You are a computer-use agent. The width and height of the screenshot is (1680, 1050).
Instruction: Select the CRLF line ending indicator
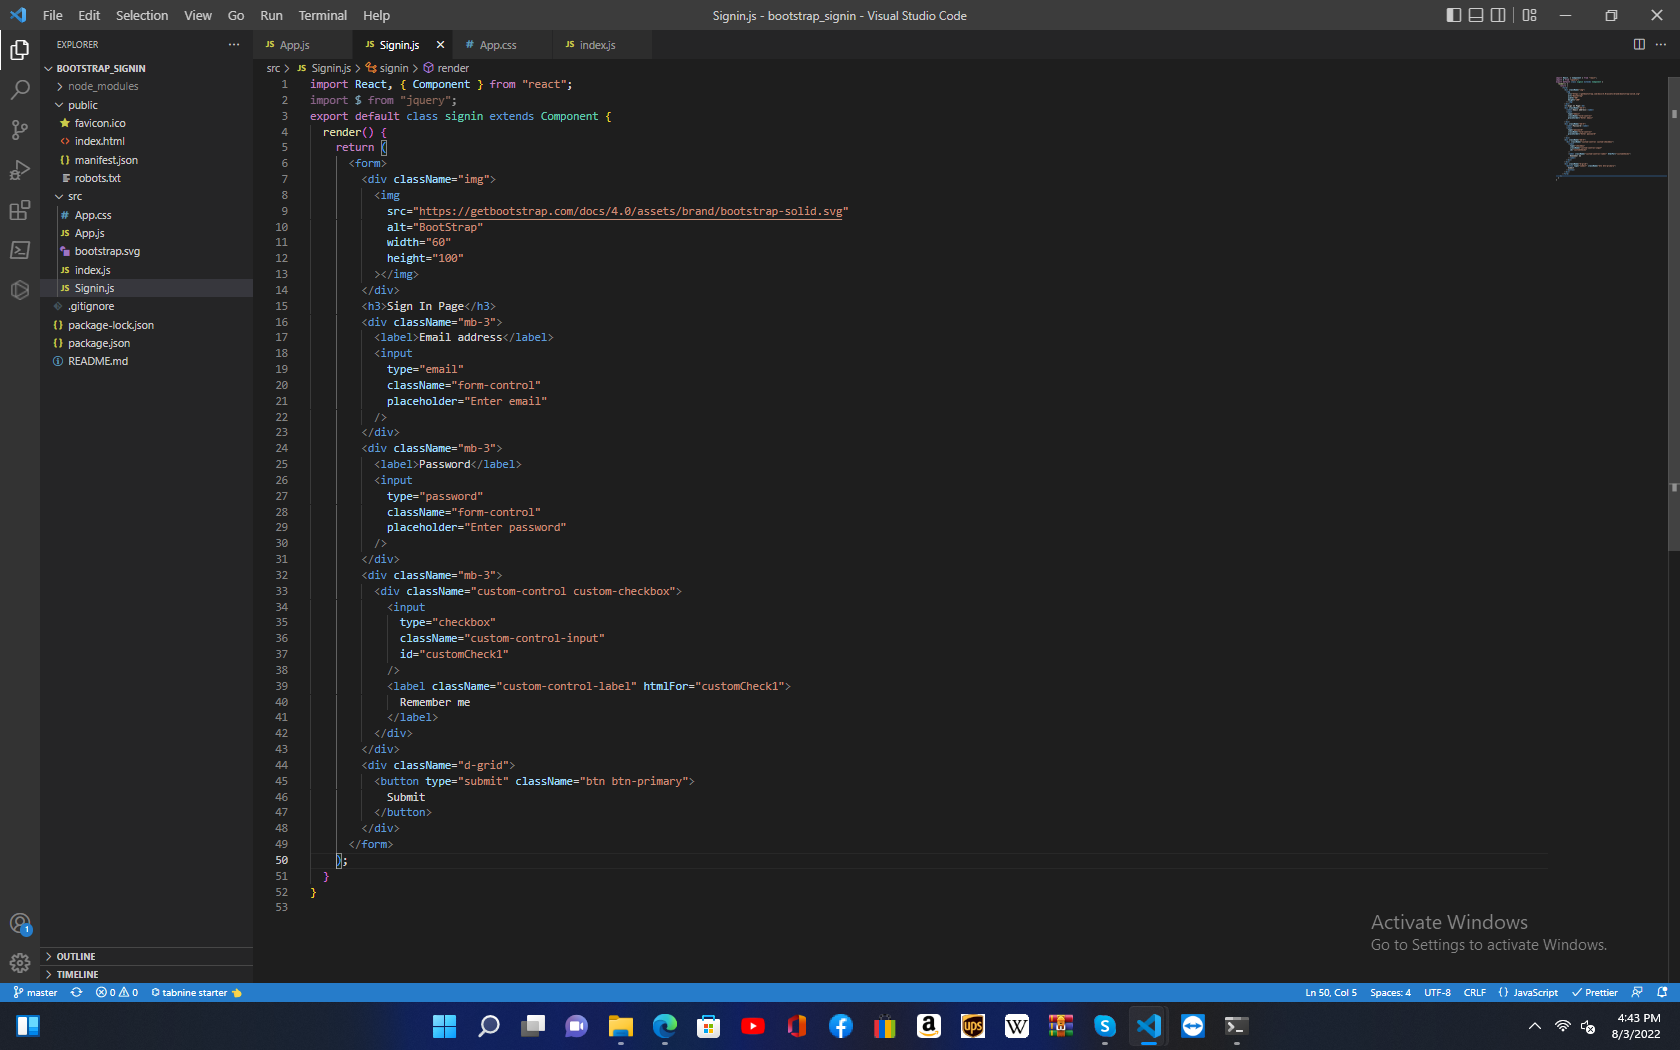[1474, 992]
